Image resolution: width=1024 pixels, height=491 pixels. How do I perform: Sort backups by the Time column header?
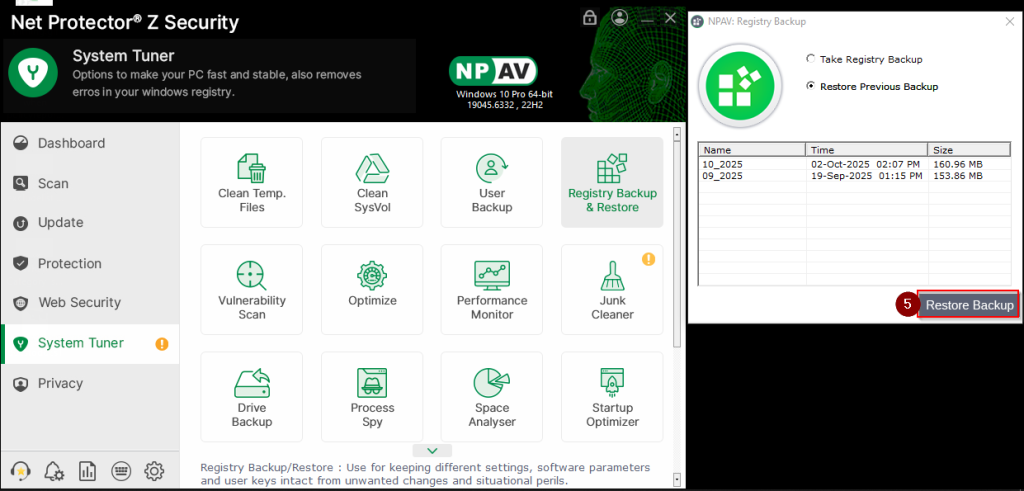coord(865,149)
